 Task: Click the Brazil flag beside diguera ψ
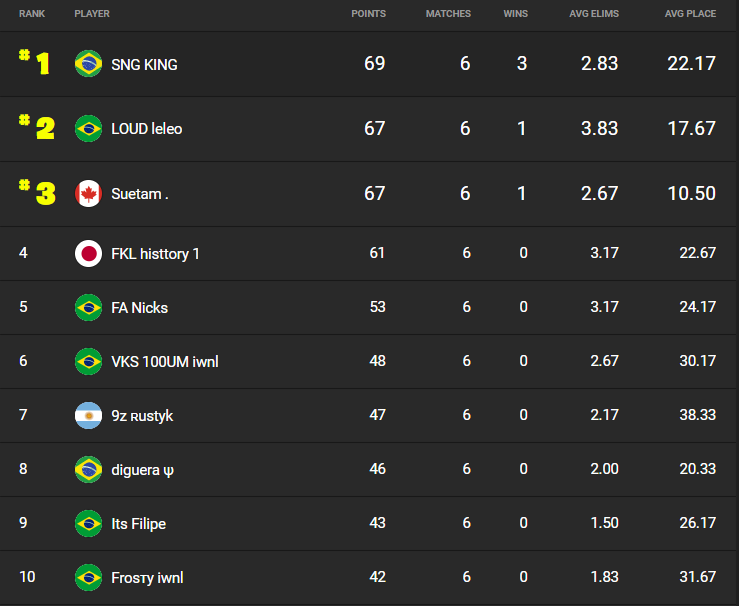[89, 469]
